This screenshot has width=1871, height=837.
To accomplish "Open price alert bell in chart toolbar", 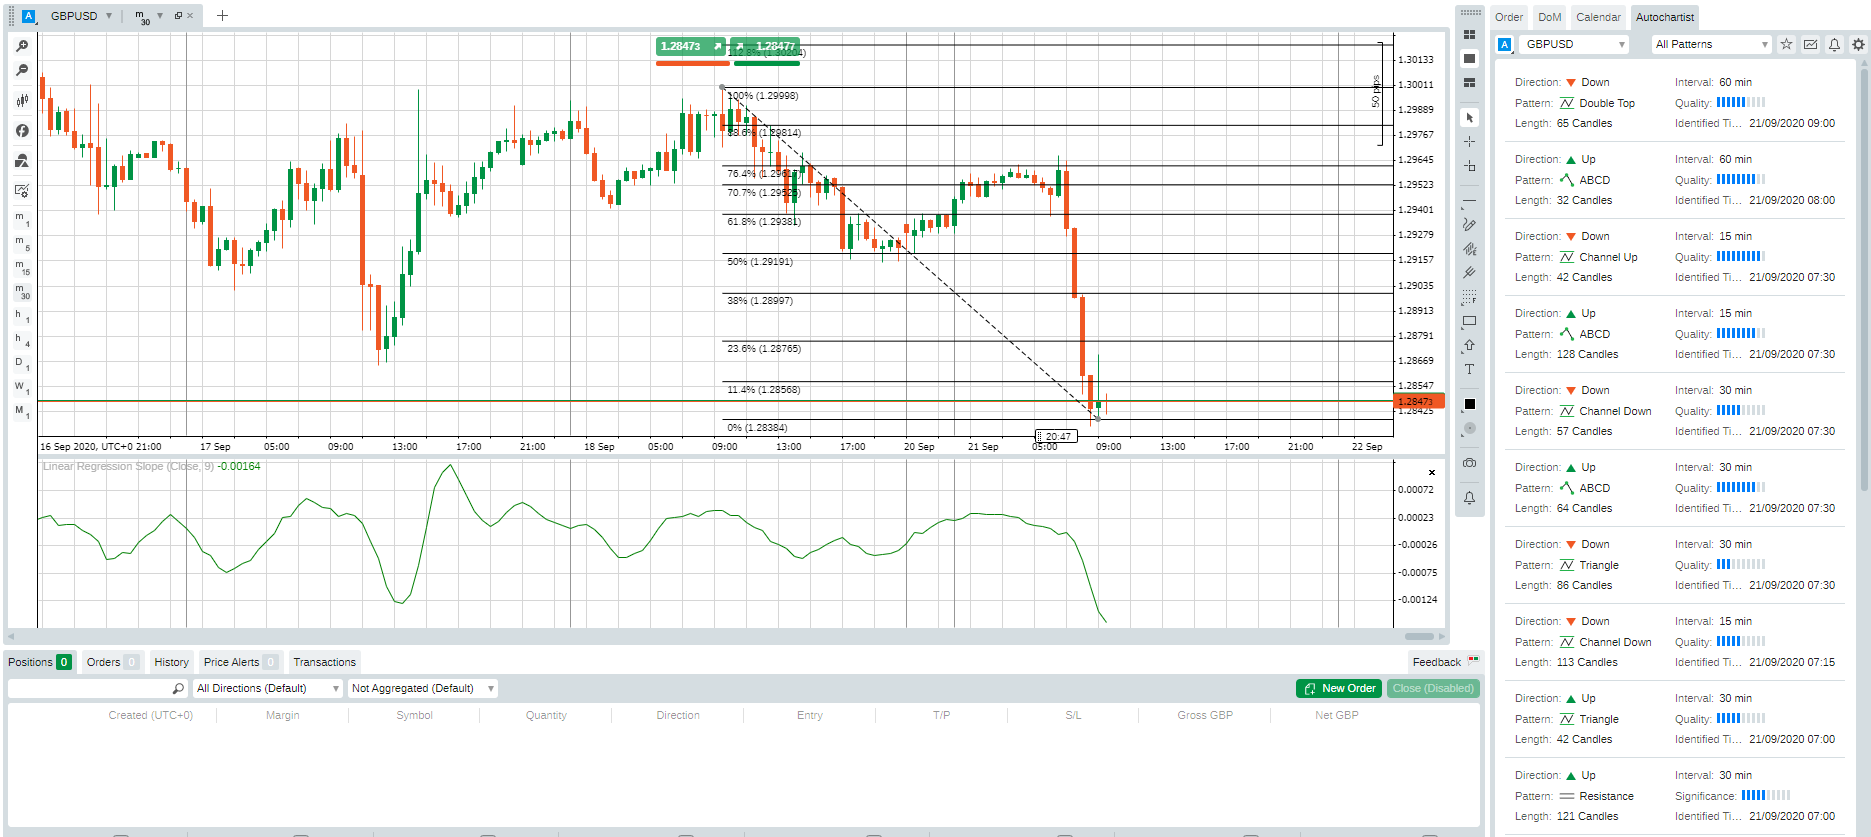I will (x=1469, y=498).
